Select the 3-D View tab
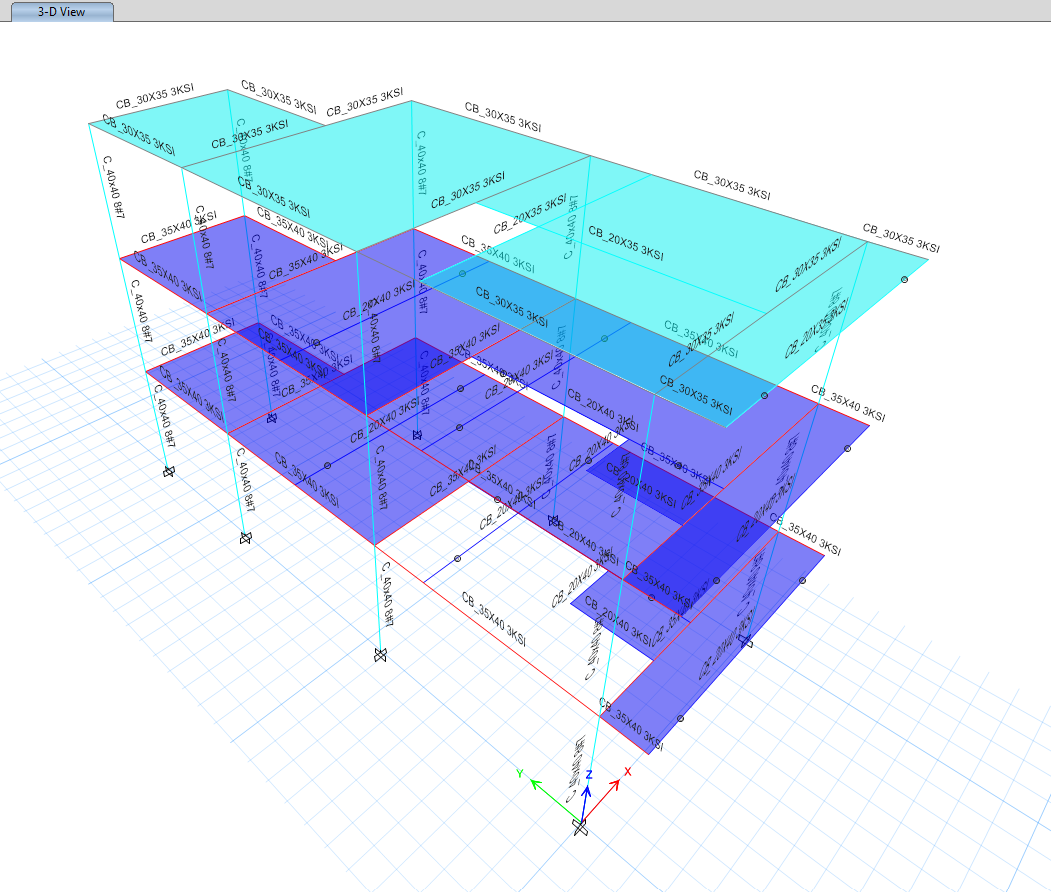Screen dimensions: 1051x892 62,11
